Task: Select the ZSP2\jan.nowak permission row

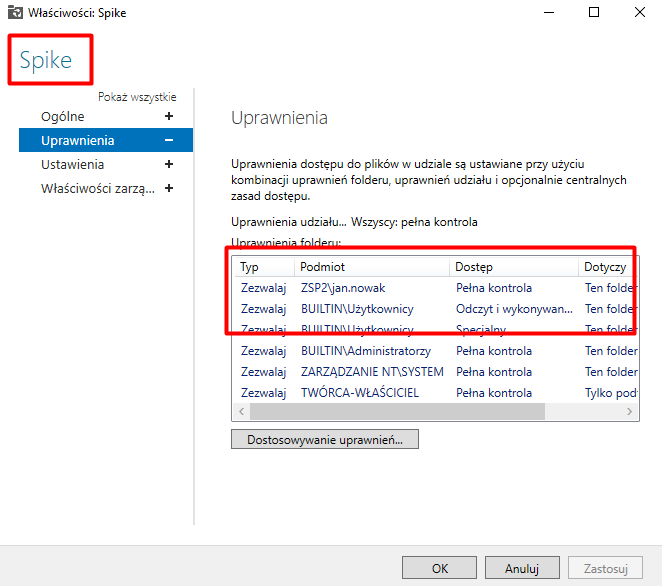Action: (343, 288)
